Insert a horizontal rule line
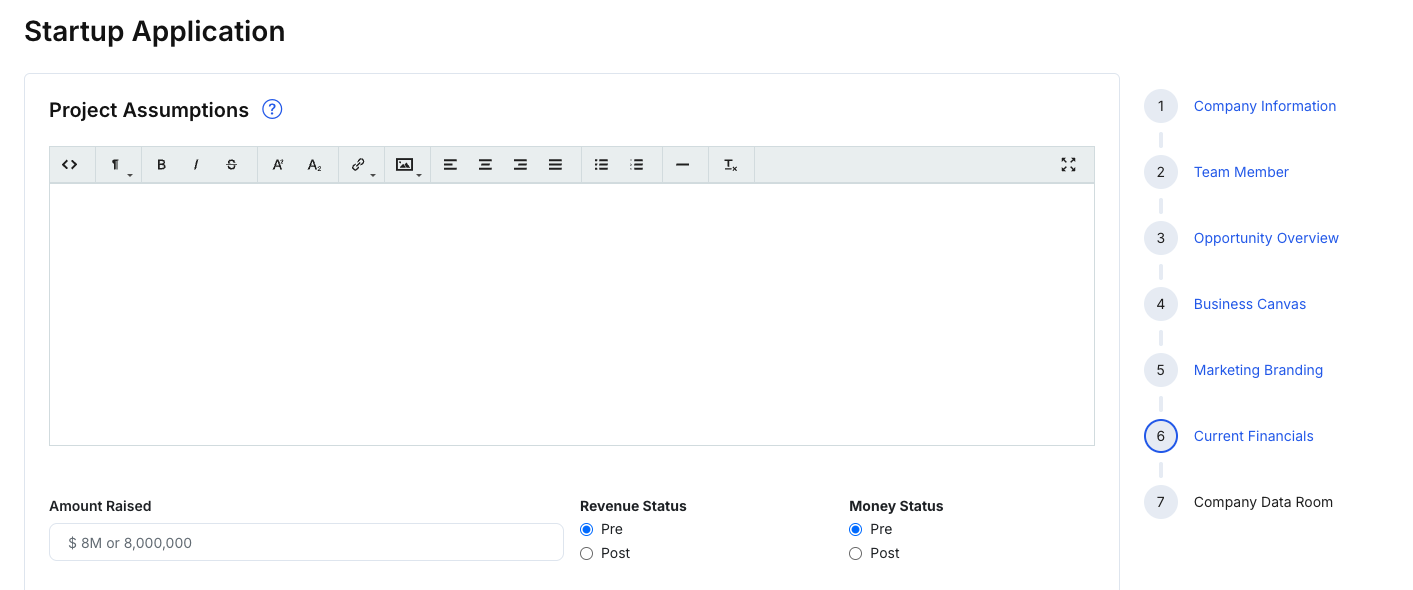 pyautogui.click(x=682, y=165)
